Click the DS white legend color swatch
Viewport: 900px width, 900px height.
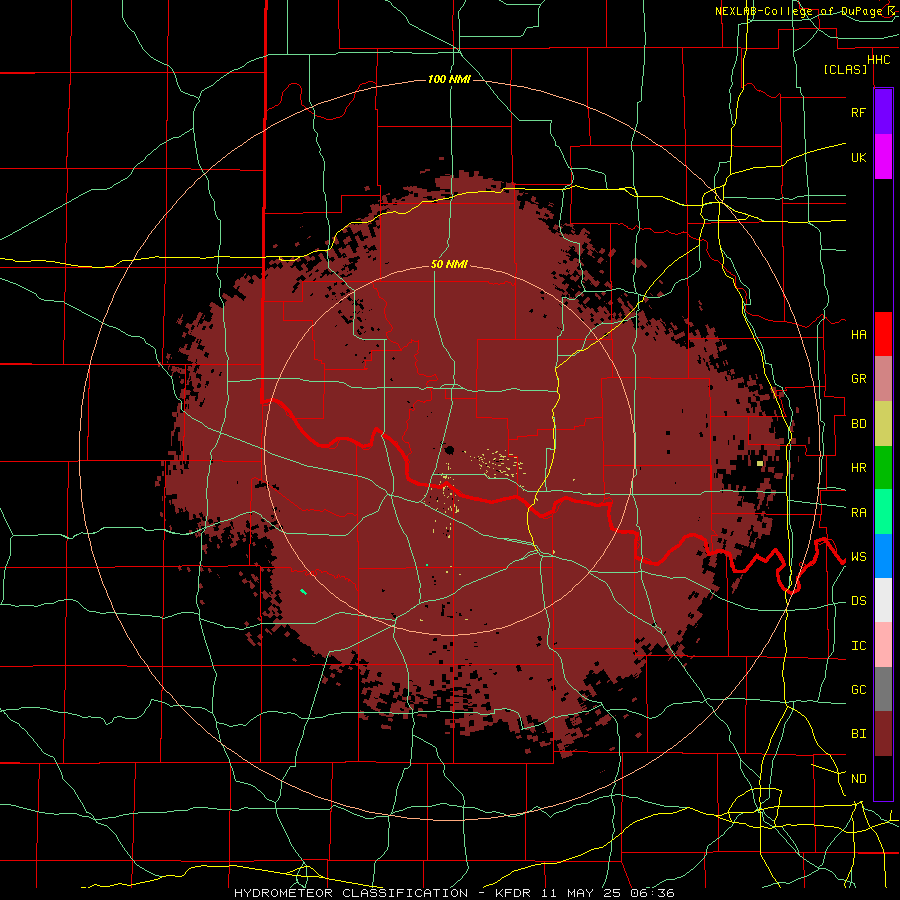pos(883,600)
